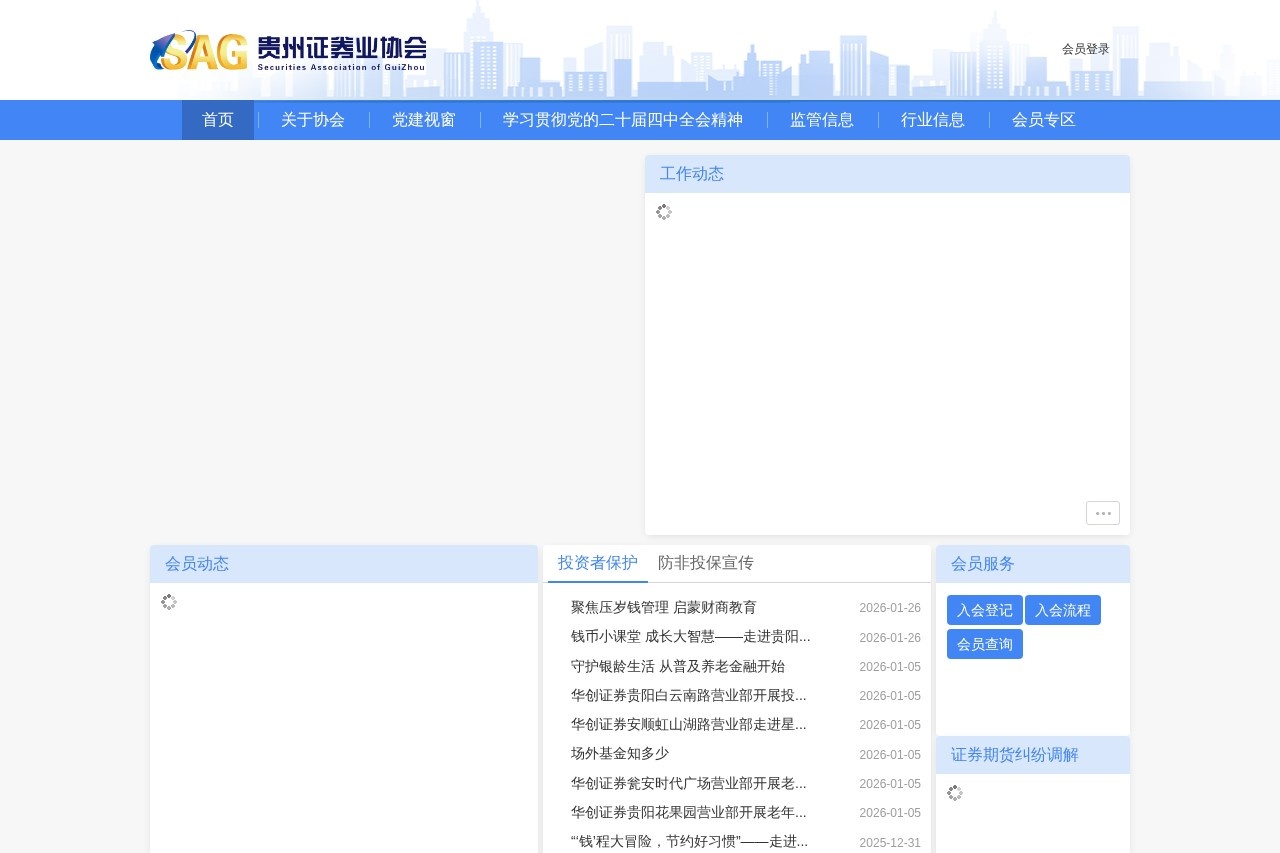
Task: Open 会员登录 member login link
Action: [x=1086, y=49]
